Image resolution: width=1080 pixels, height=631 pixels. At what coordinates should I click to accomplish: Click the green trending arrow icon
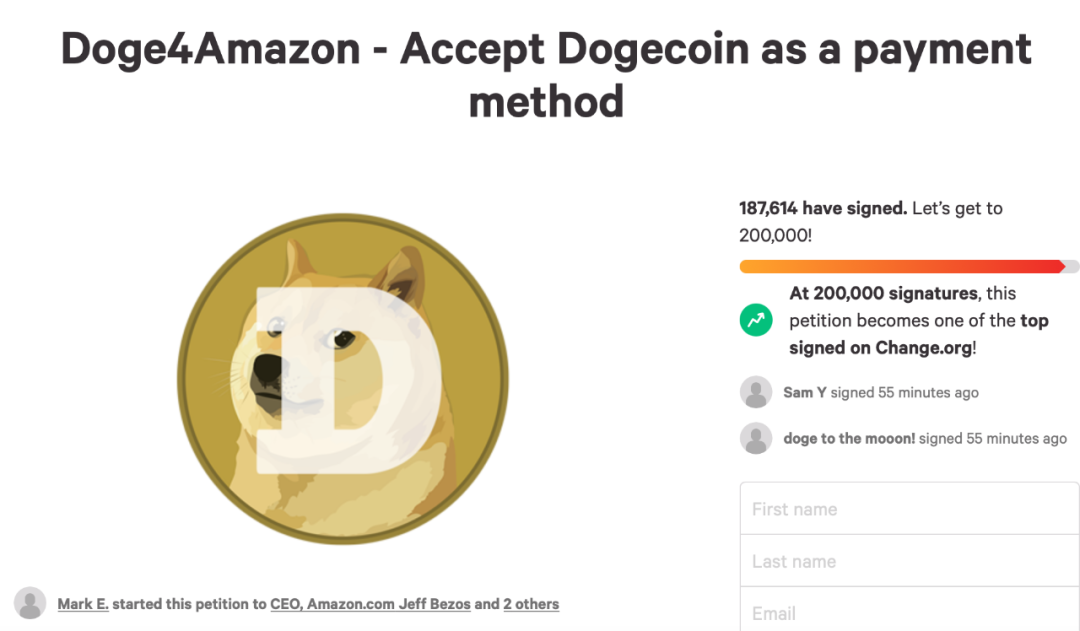click(x=756, y=320)
